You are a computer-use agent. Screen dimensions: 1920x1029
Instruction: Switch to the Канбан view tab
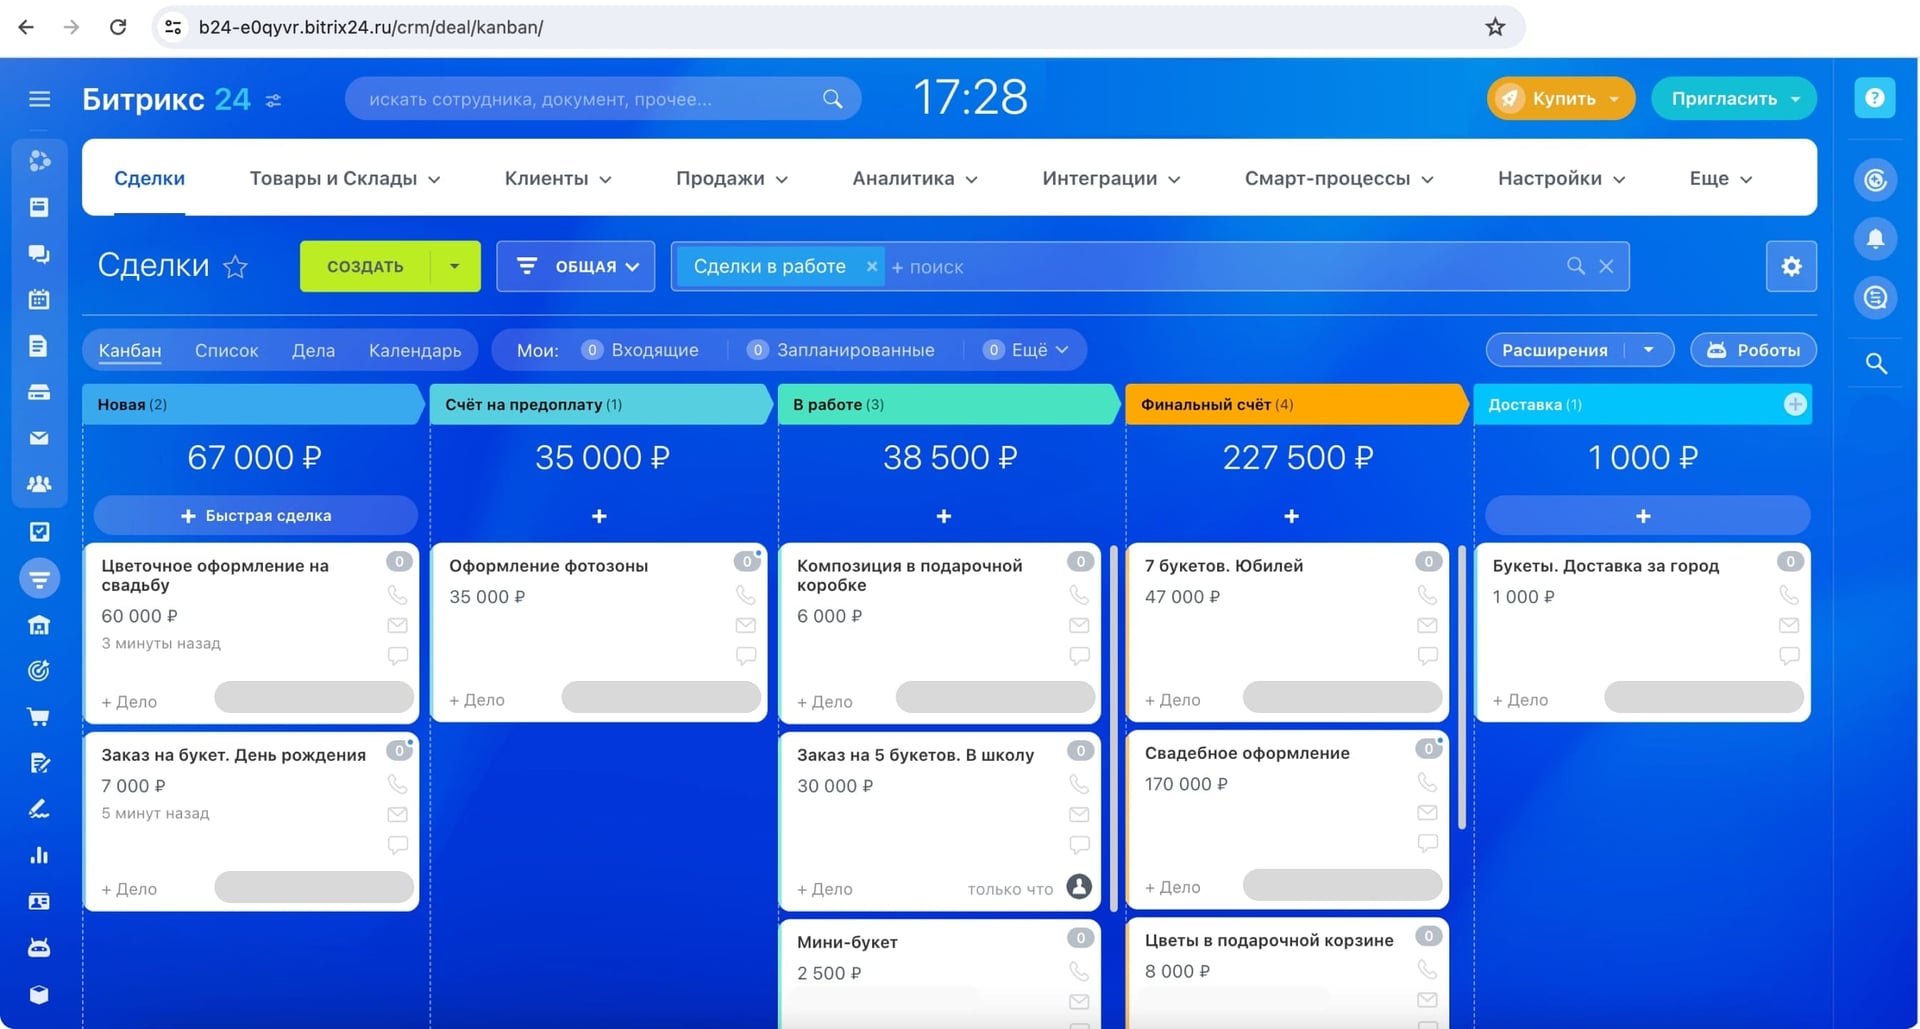tap(130, 350)
